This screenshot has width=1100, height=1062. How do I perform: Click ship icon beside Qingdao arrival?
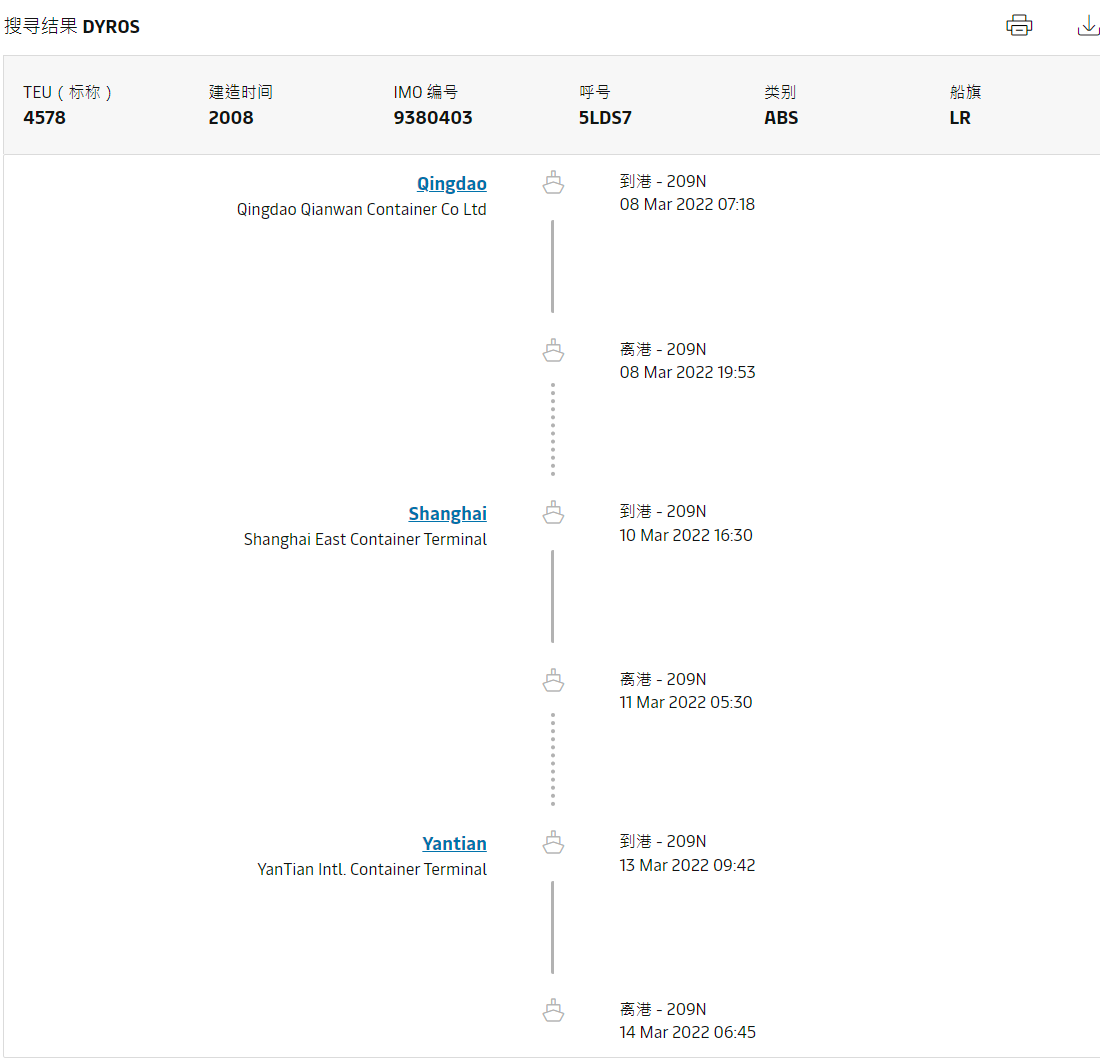click(553, 183)
